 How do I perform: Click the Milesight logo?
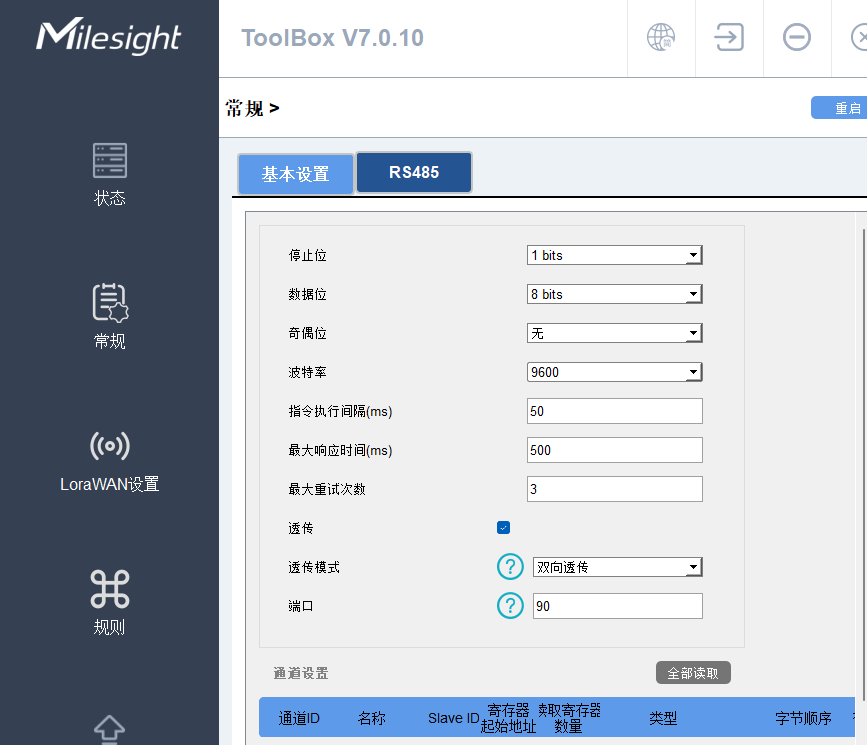108,37
